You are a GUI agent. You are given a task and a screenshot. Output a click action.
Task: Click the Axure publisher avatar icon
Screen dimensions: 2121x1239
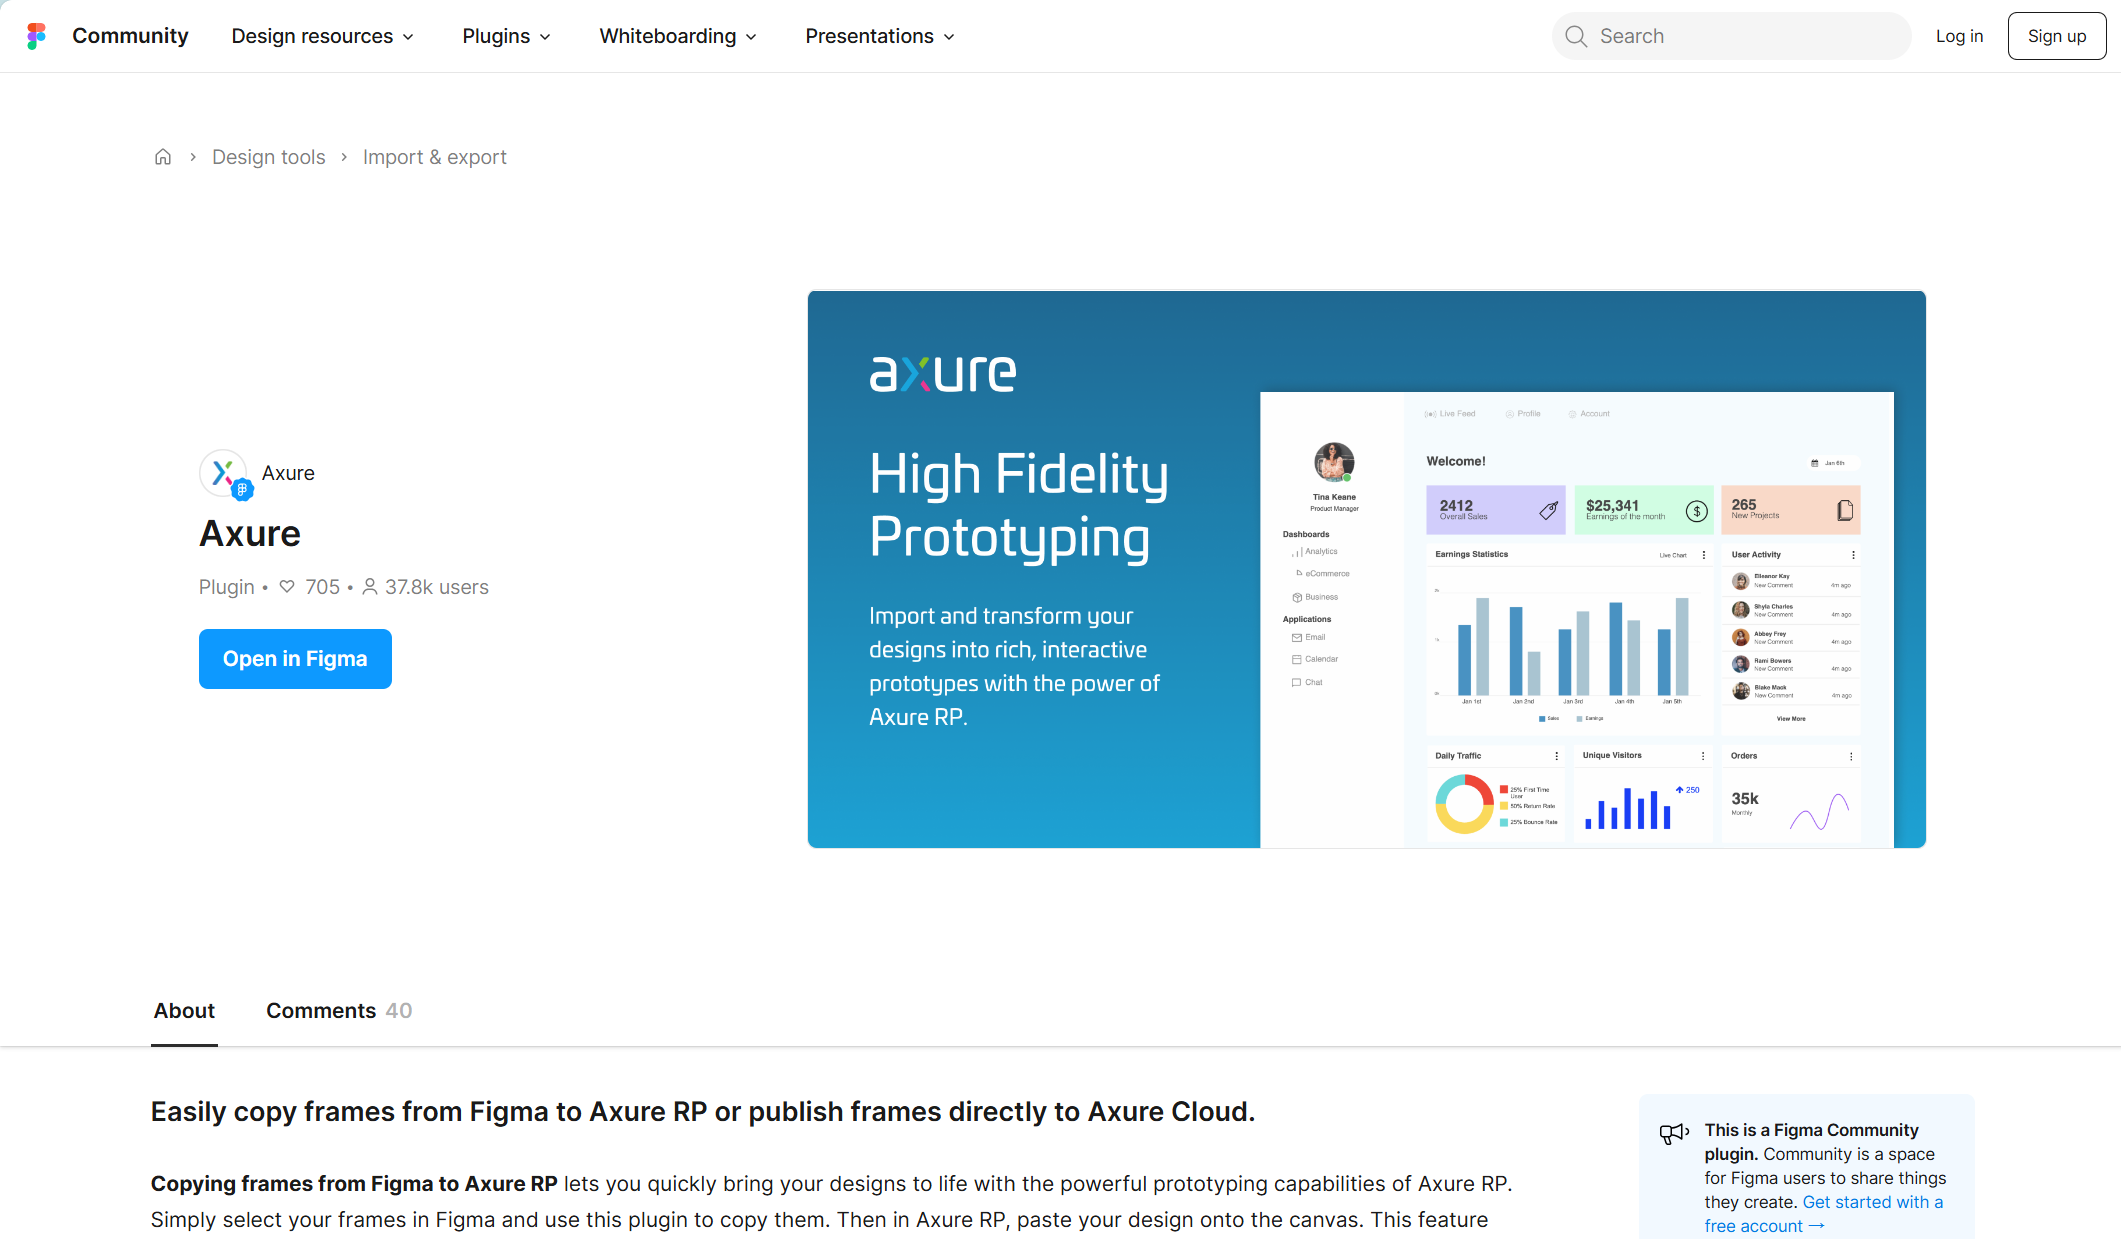pyautogui.click(x=224, y=474)
